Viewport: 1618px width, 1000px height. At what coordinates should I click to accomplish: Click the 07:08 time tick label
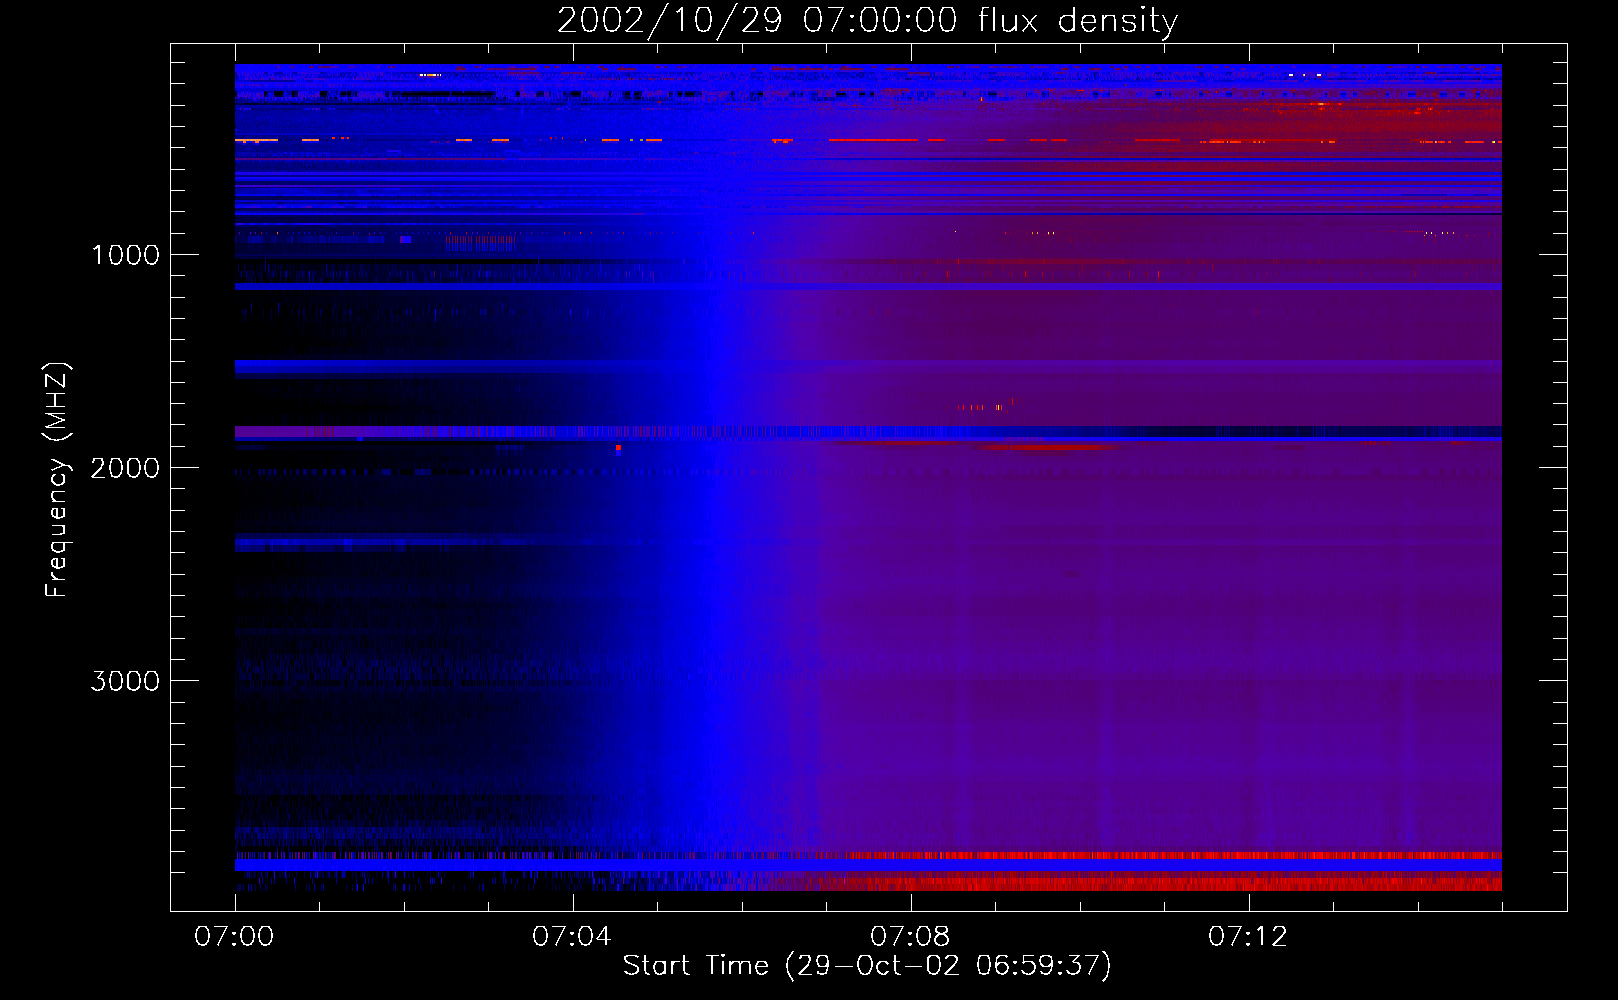(x=910, y=936)
